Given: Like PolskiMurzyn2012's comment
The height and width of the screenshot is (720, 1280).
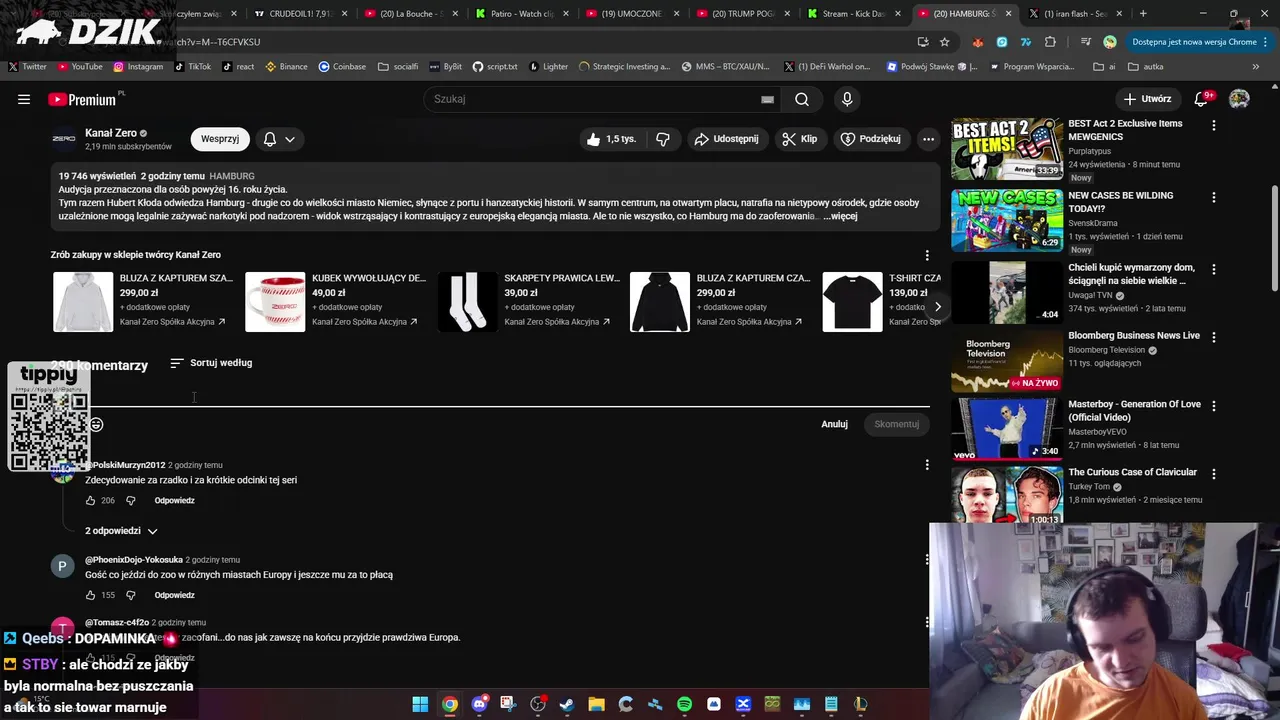Looking at the screenshot, I should [90, 500].
